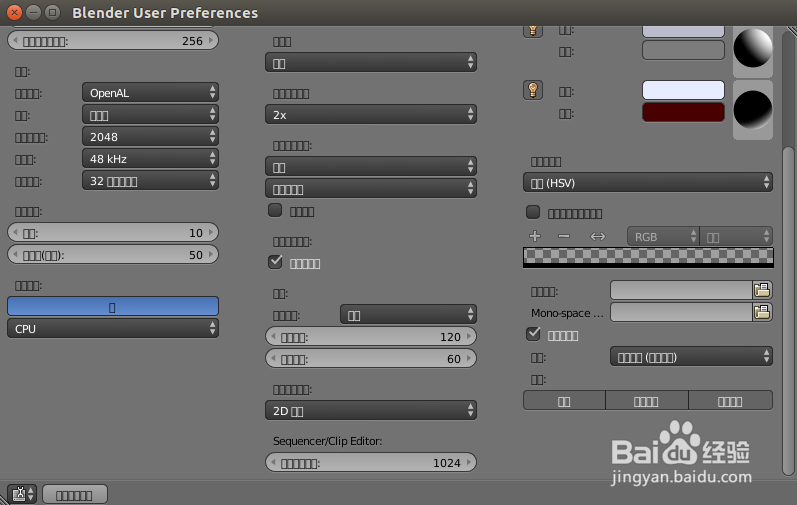Open the RGB color mode dropdown
This screenshot has width=797, height=505.
coord(663,236)
